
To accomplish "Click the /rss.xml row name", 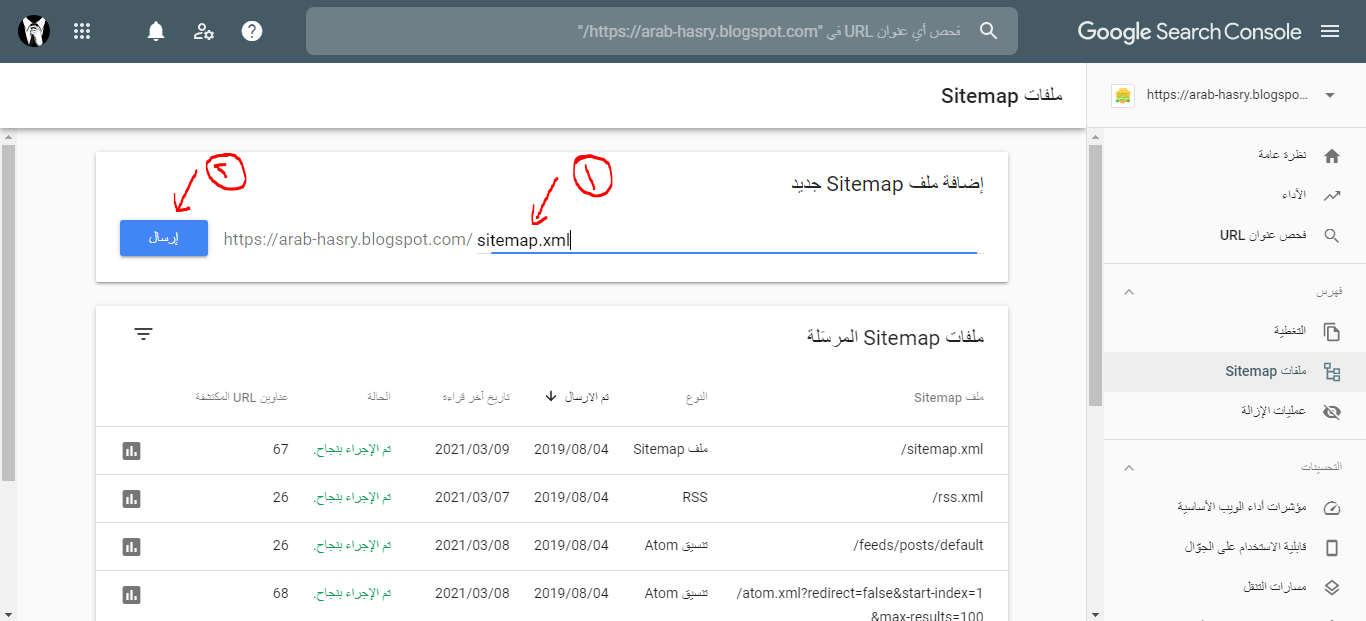I will coord(958,498).
